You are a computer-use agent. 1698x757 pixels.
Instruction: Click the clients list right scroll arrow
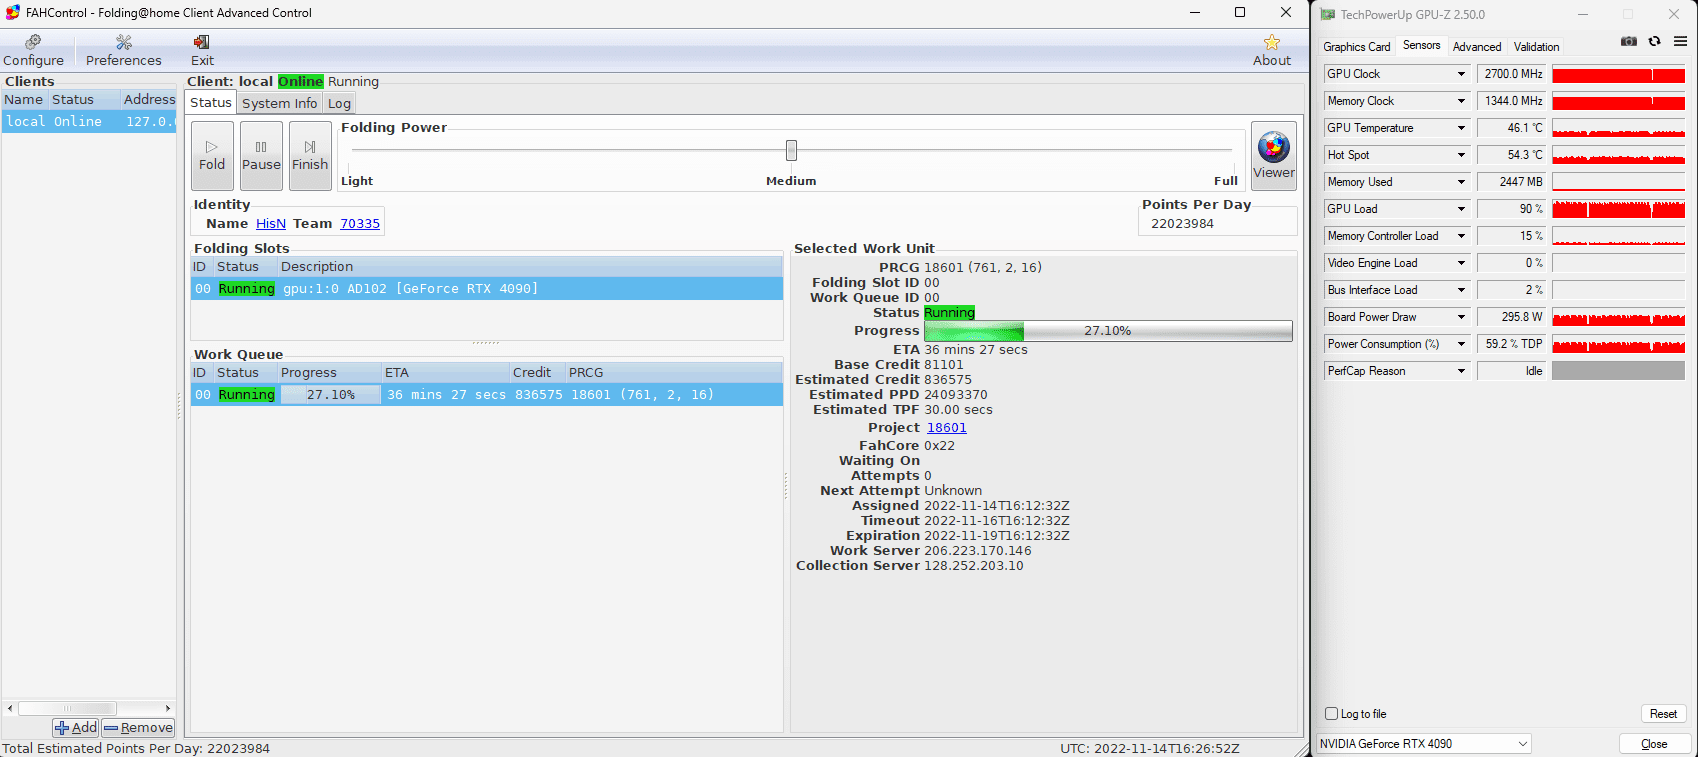[168, 708]
